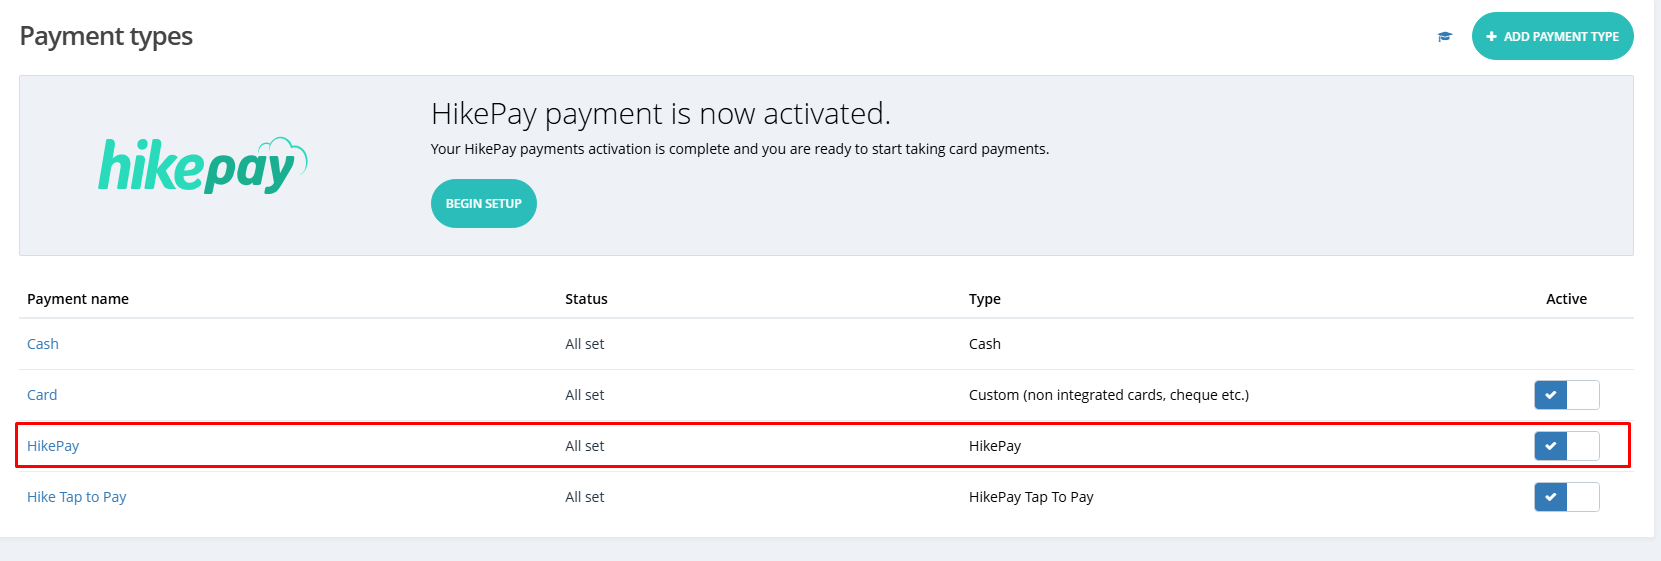Click the Type column header
1661x561 pixels.
(x=984, y=299)
